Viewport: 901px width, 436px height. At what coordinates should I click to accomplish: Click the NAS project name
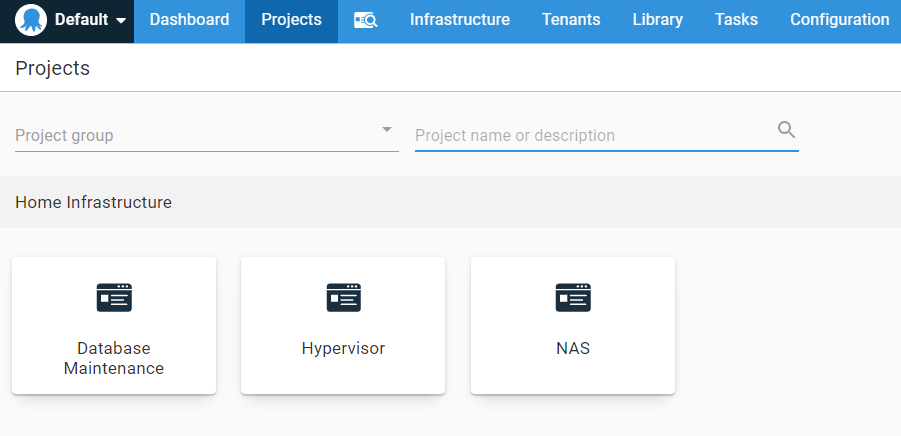click(573, 349)
